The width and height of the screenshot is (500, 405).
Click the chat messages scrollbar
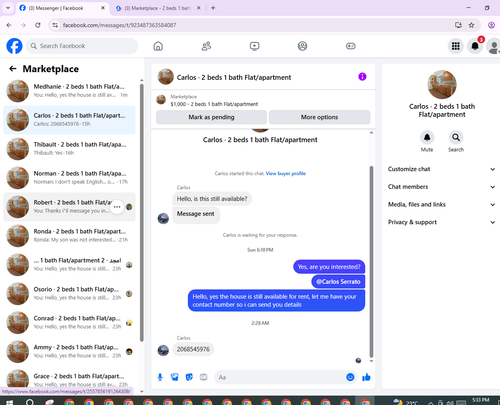[371, 262]
